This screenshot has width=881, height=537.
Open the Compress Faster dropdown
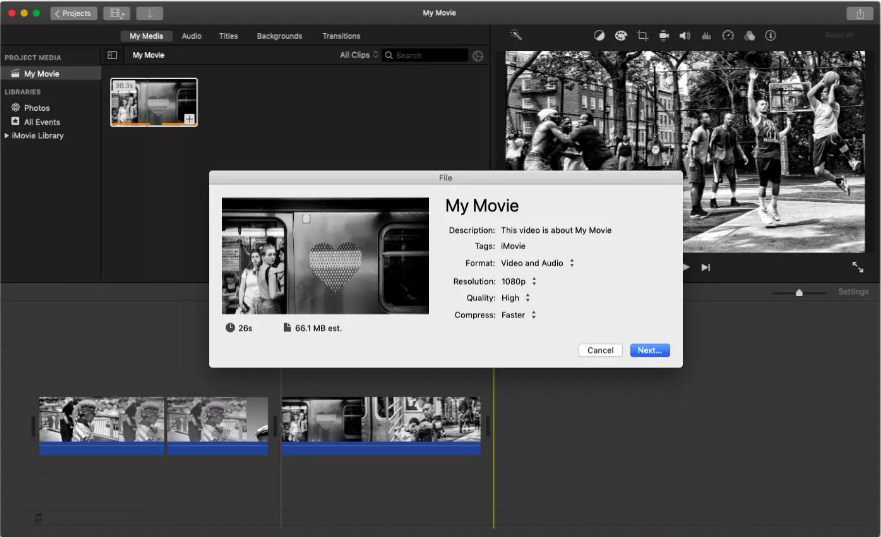519,315
